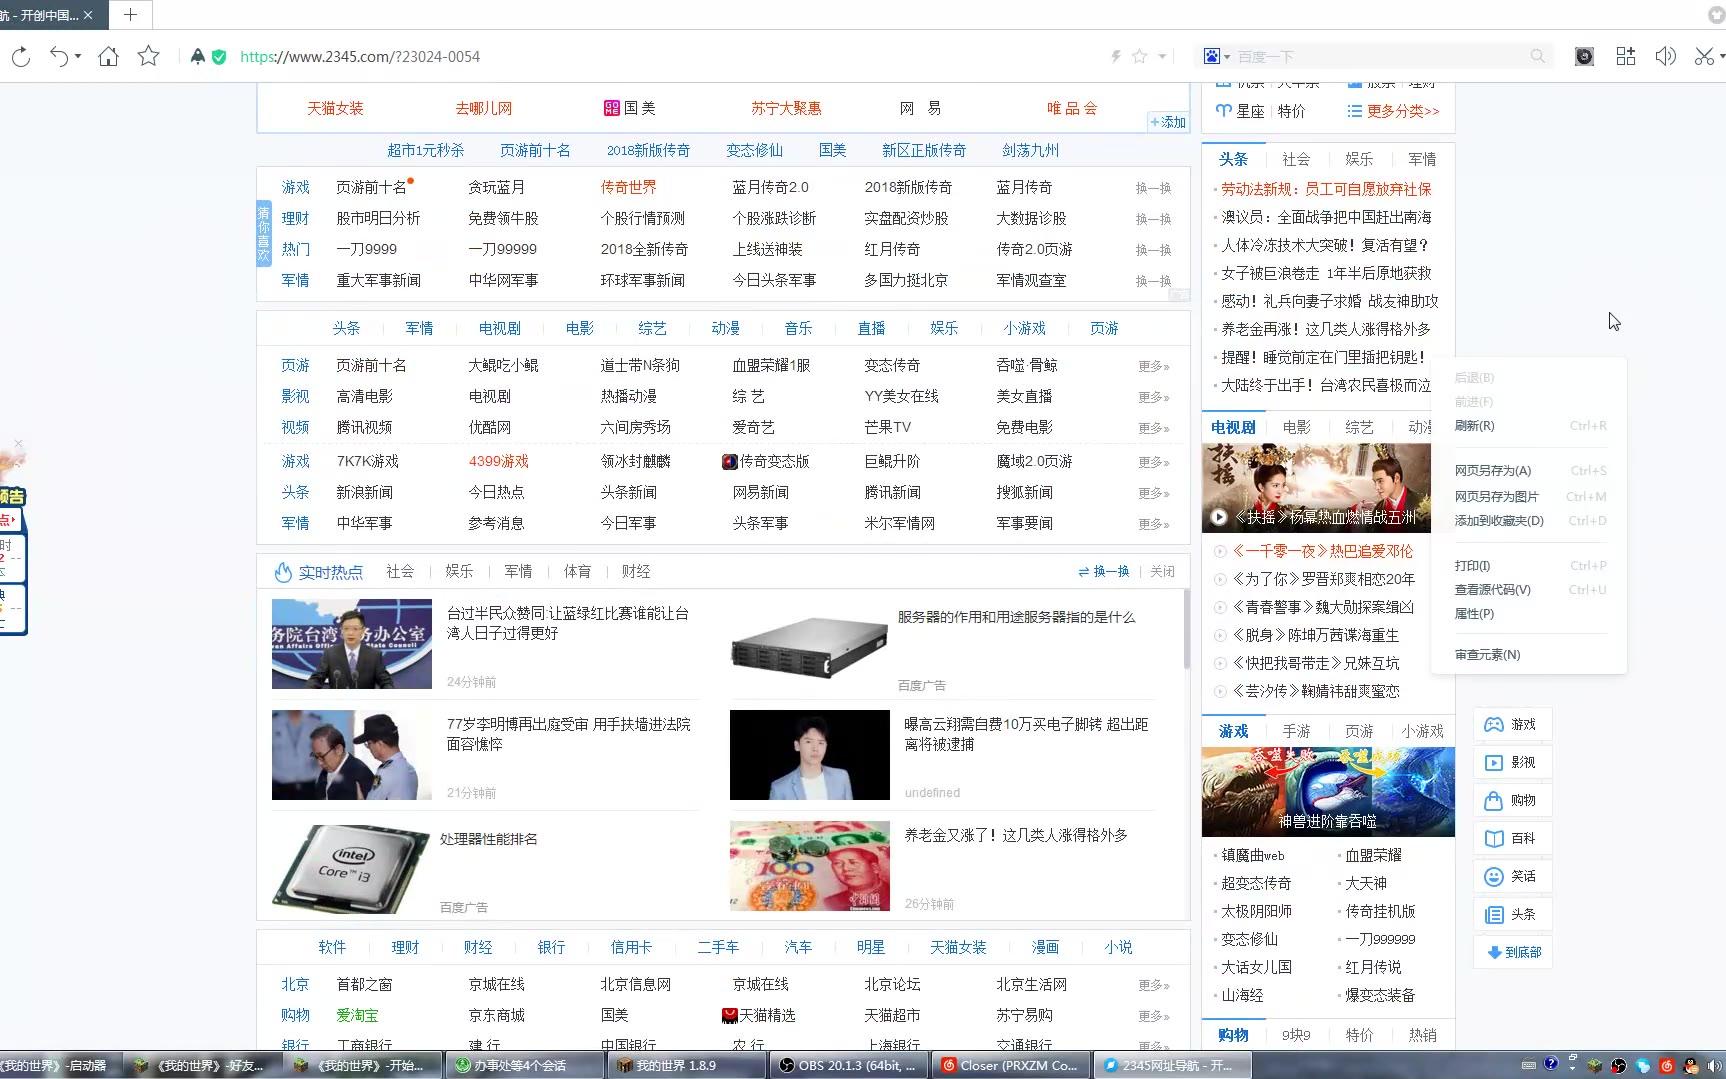
Task: Open the browser home page icon
Action: [108, 57]
